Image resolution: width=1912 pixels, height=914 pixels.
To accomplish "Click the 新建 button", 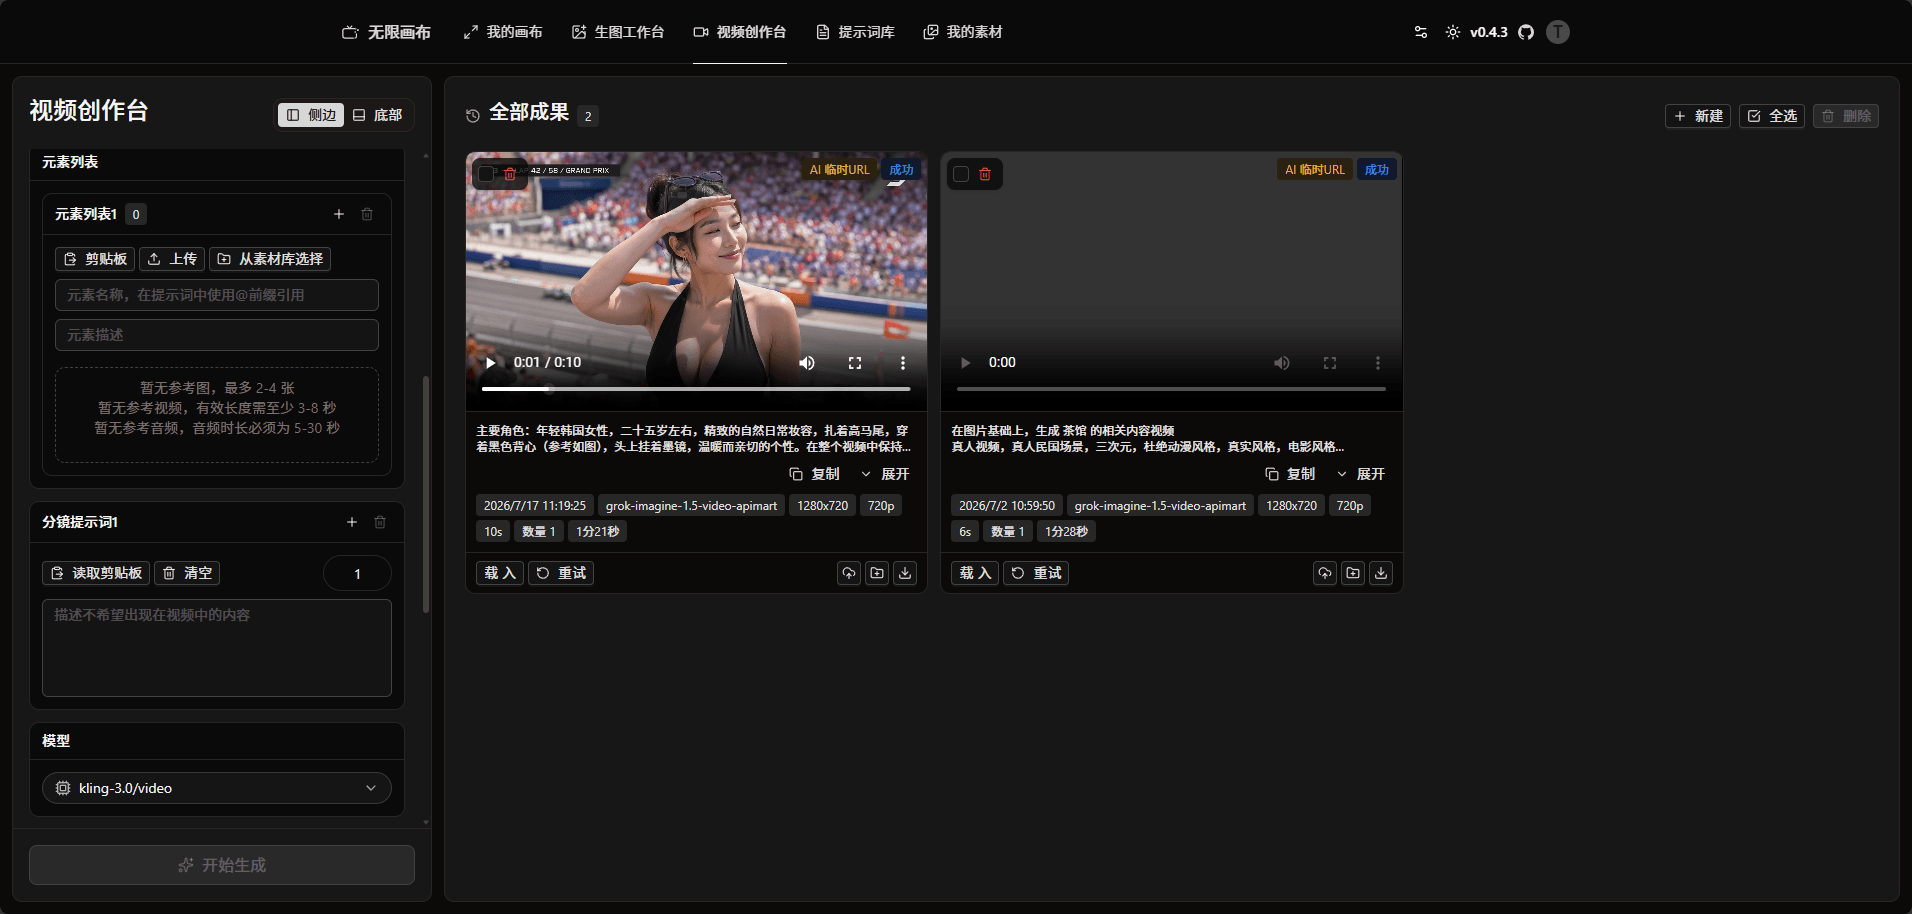I will pos(1698,116).
